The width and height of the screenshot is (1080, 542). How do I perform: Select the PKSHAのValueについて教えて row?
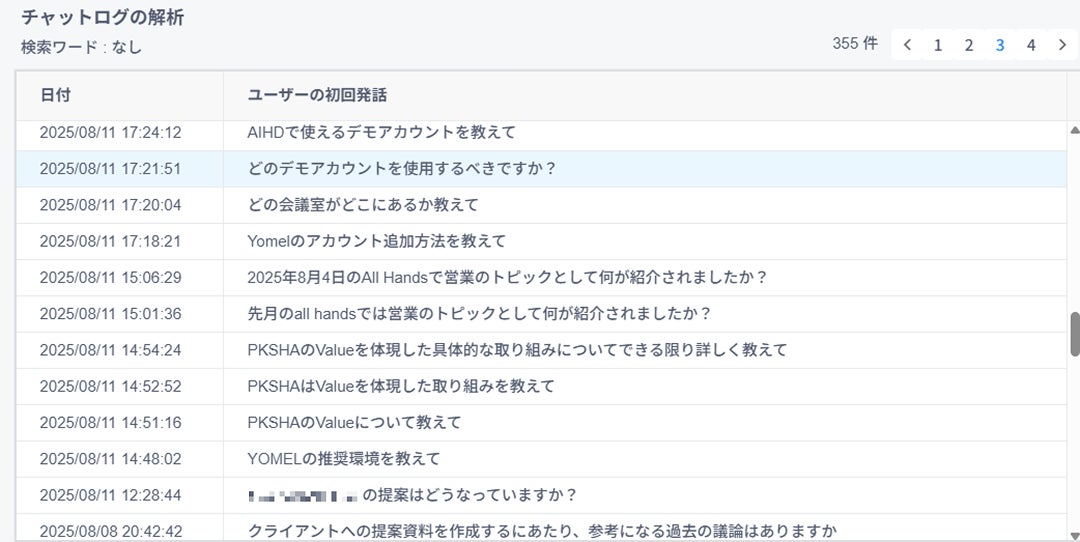(x=354, y=423)
